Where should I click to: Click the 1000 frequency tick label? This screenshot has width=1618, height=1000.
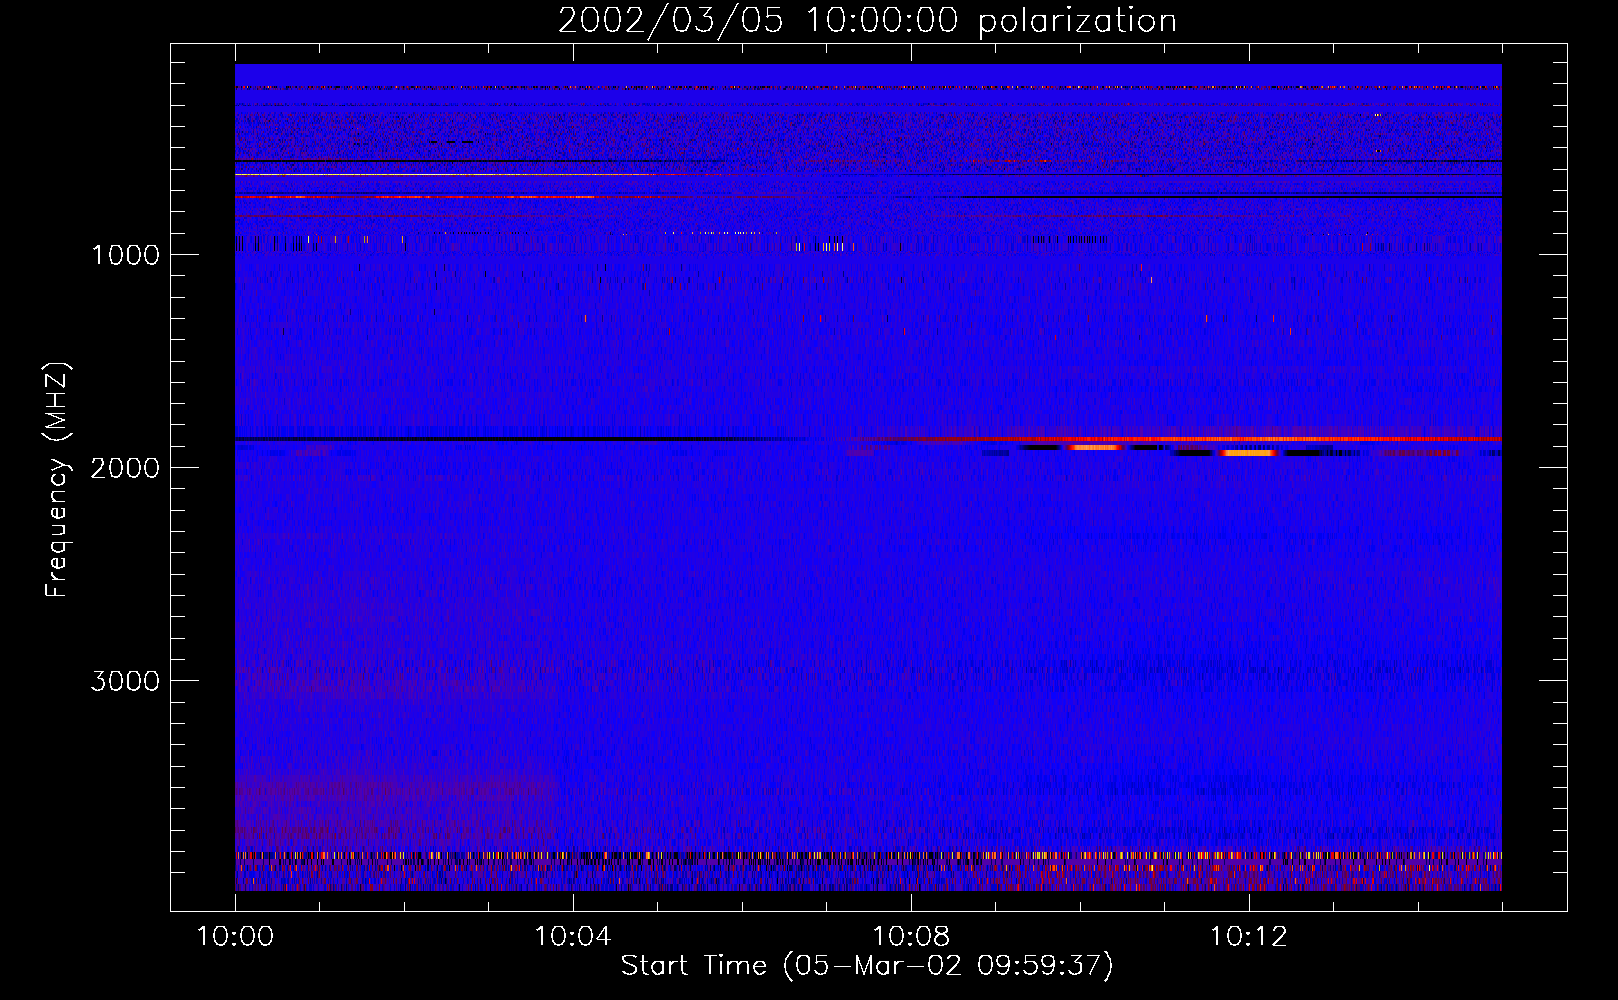125,255
